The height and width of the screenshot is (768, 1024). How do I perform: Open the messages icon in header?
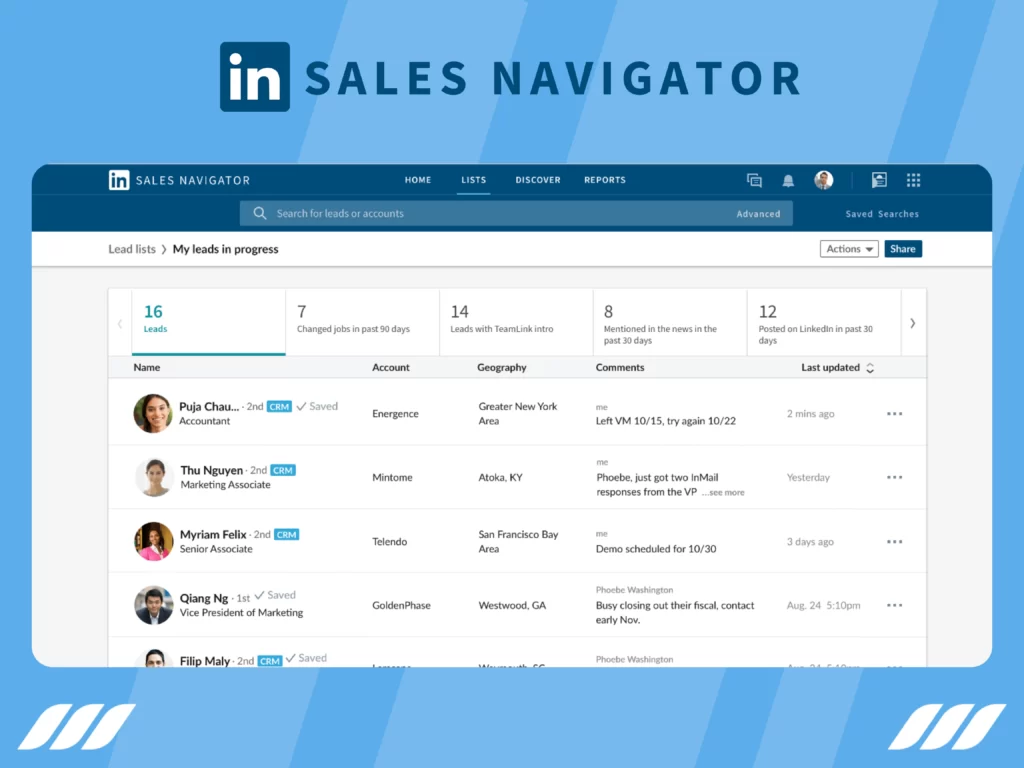754,180
